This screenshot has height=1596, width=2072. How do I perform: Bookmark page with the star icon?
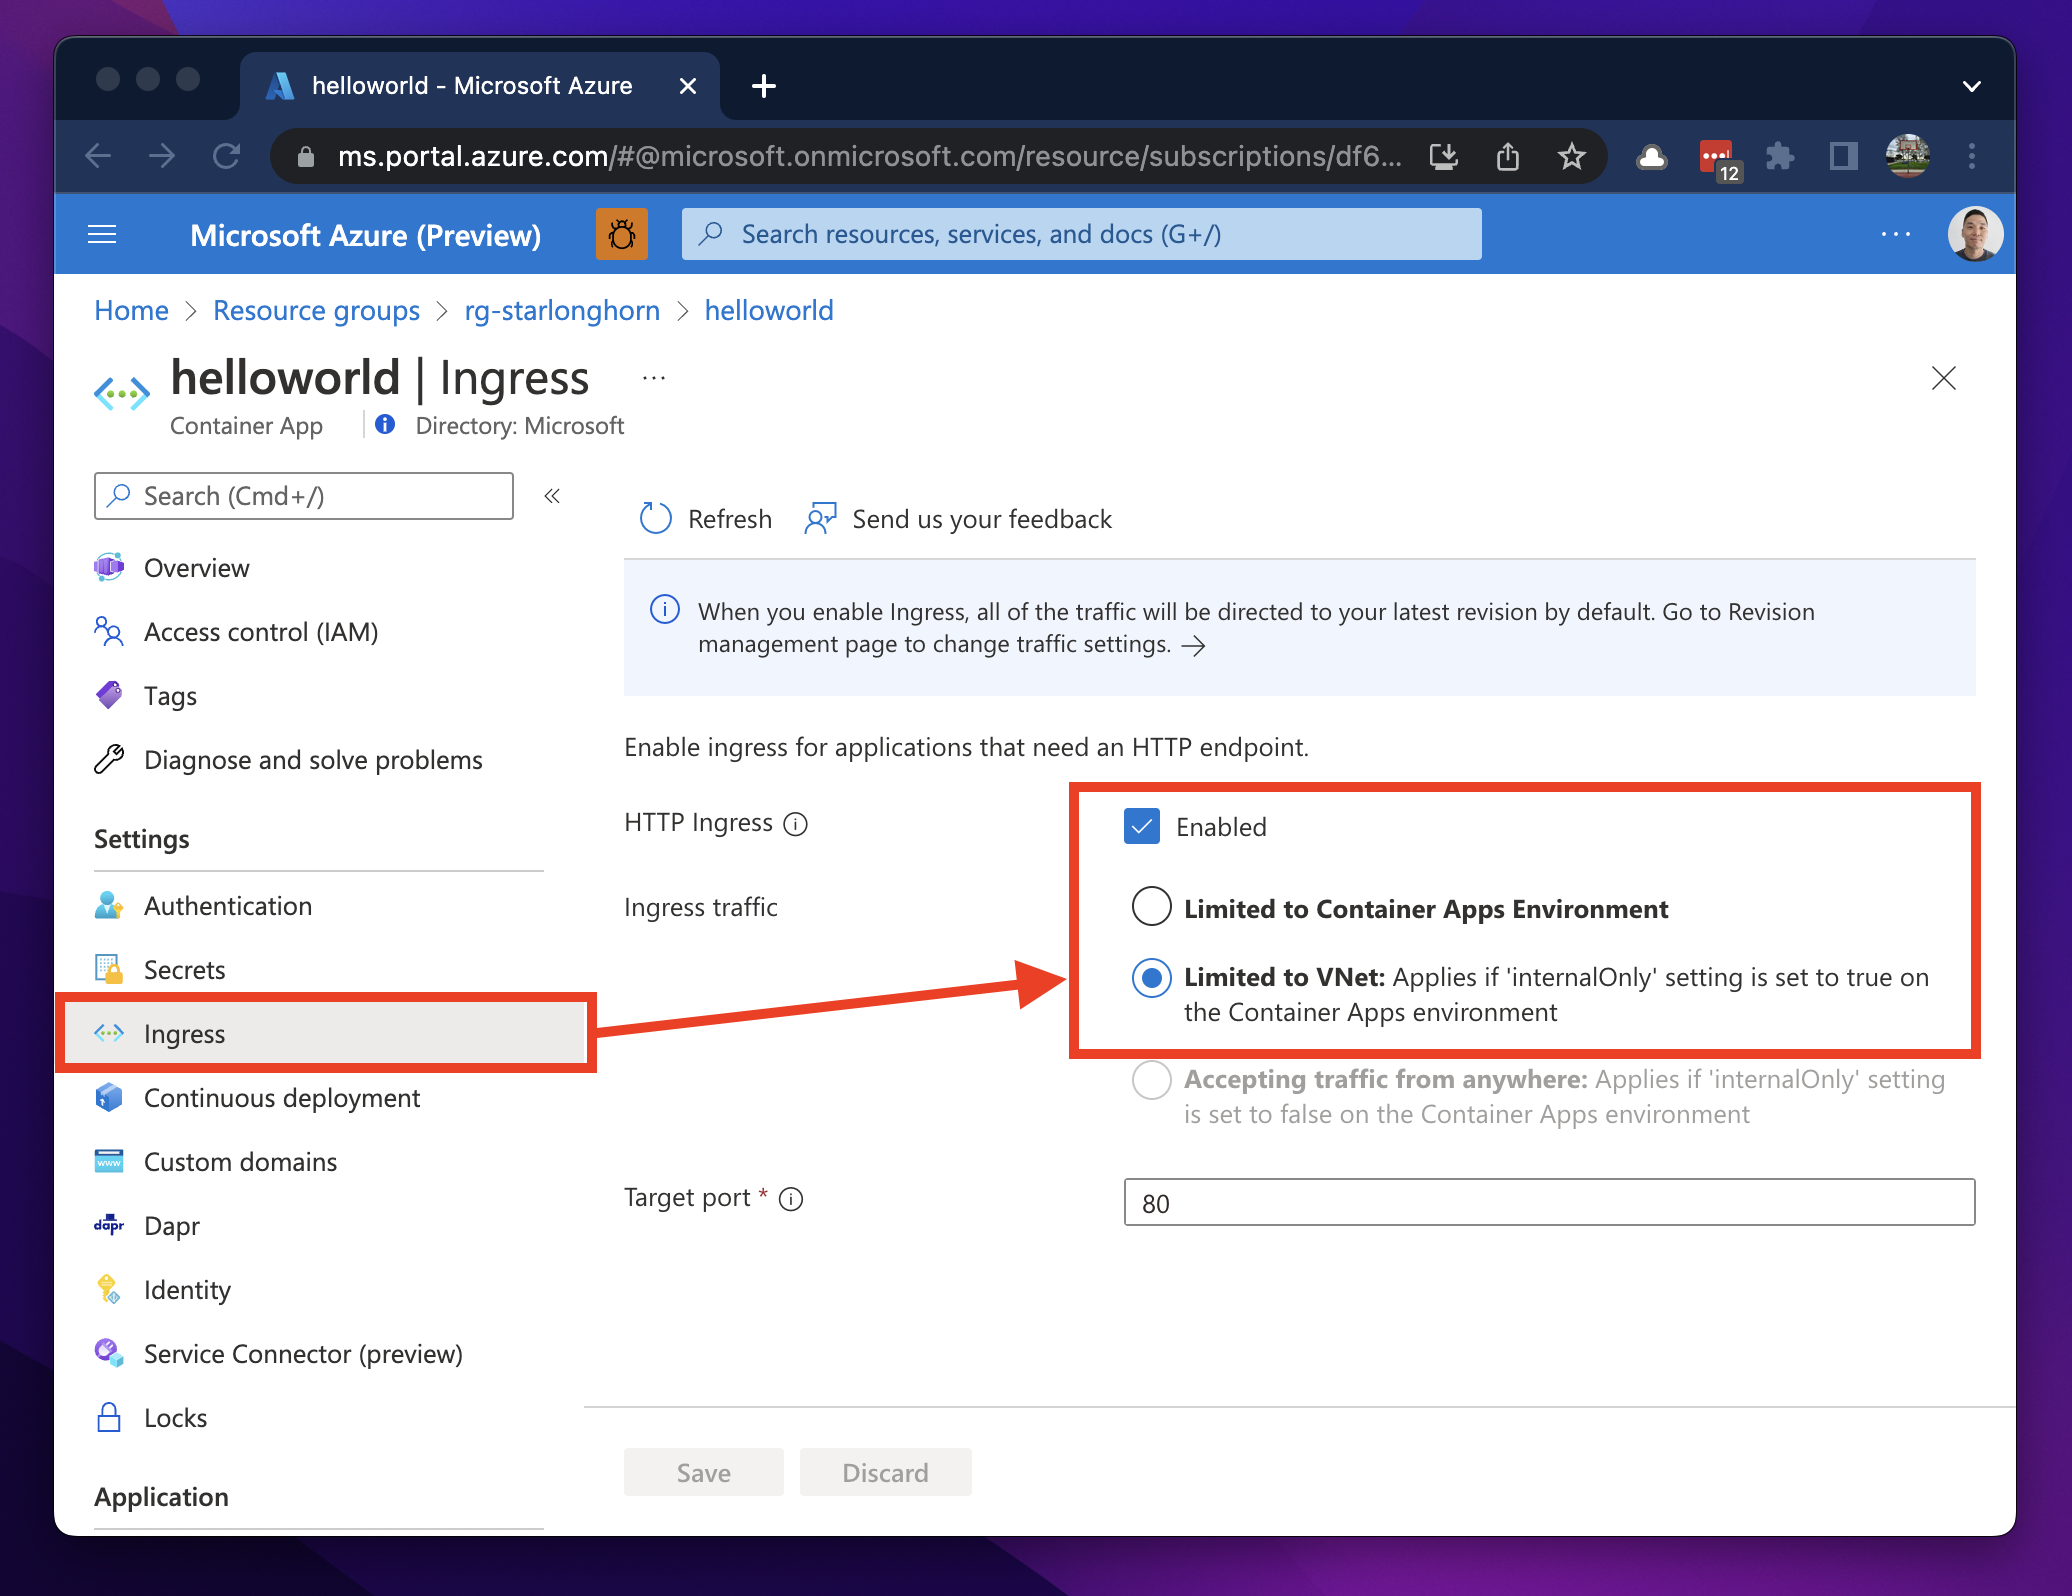1571,156
